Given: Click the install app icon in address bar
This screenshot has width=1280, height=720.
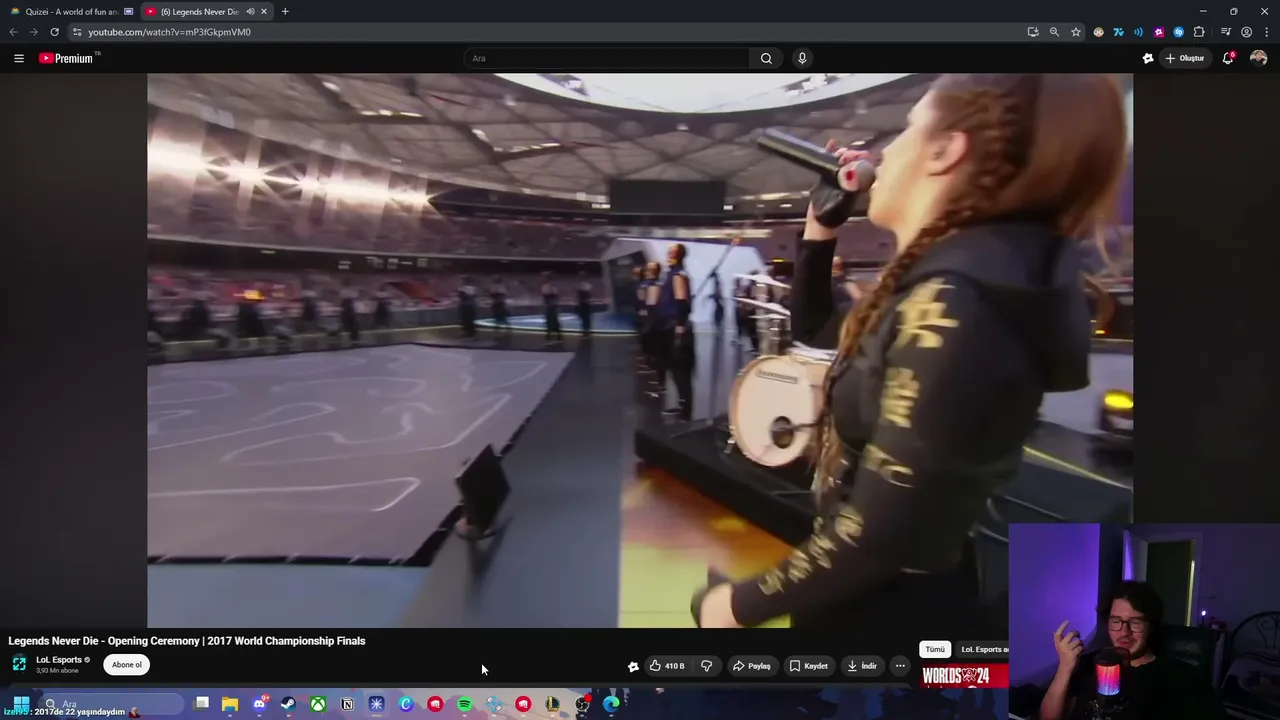Looking at the screenshot, I should (1033, 32).
